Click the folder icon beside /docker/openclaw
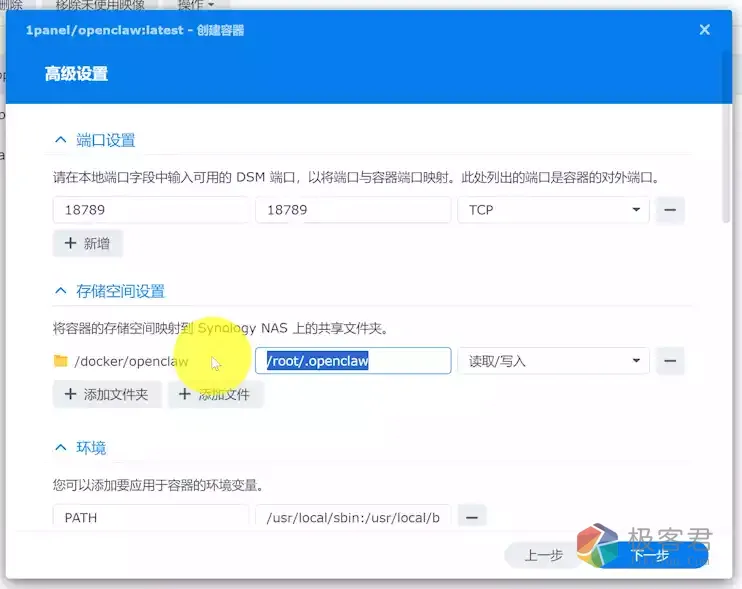The height and width of the screenshot is (589, 742). pyautogui.click(x=61, y=361)
